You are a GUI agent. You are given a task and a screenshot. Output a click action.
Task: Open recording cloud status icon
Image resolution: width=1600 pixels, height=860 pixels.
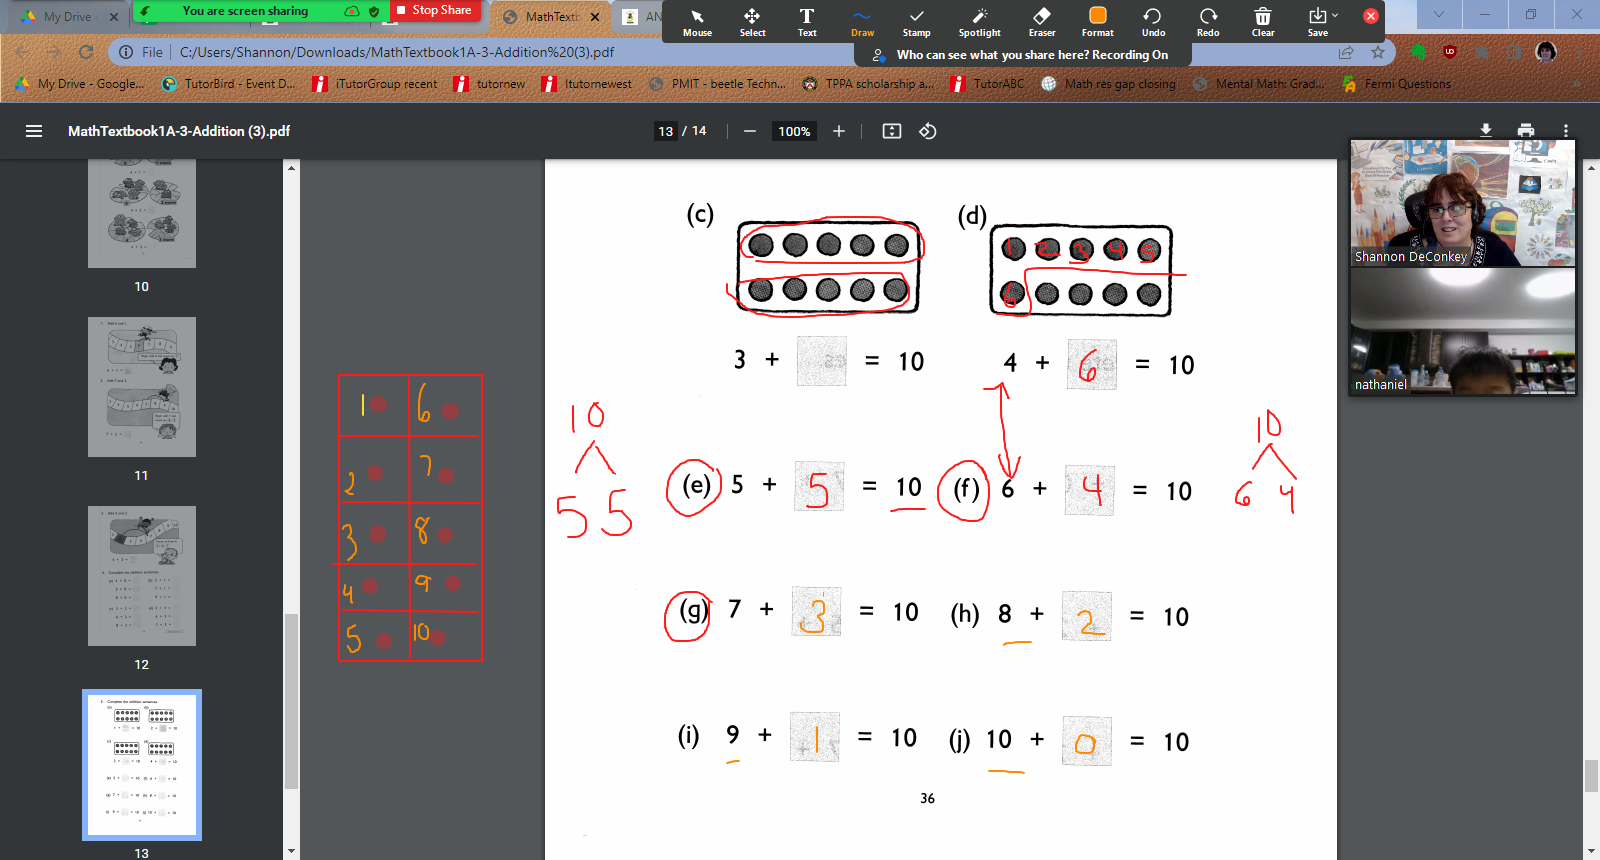coord(352,11)
